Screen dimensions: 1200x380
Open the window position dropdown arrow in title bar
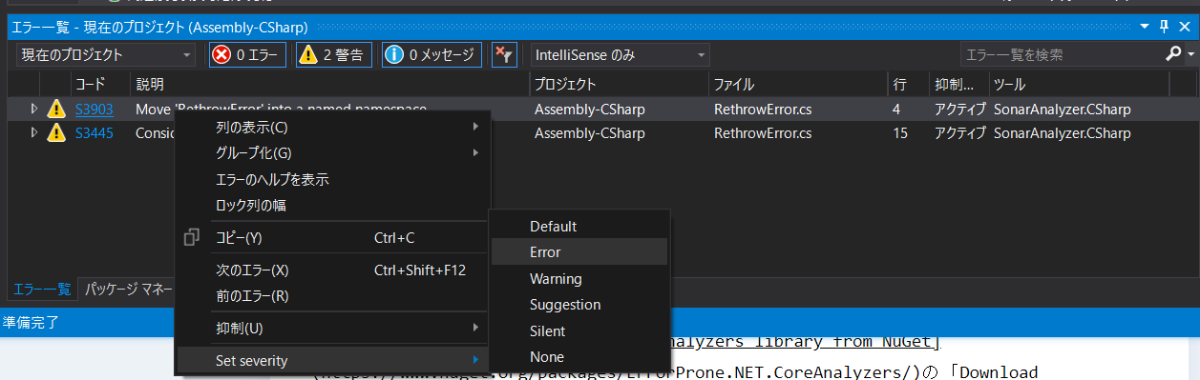coord(1145,26)
